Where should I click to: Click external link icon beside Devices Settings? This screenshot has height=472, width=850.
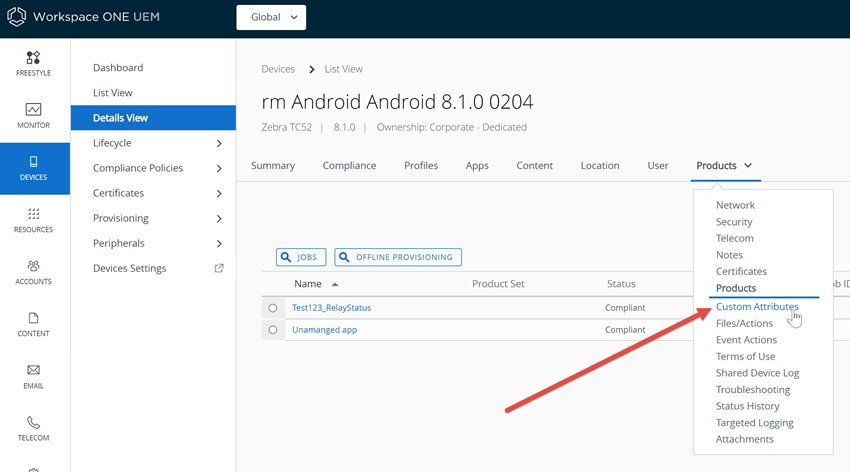coord(219,268)
